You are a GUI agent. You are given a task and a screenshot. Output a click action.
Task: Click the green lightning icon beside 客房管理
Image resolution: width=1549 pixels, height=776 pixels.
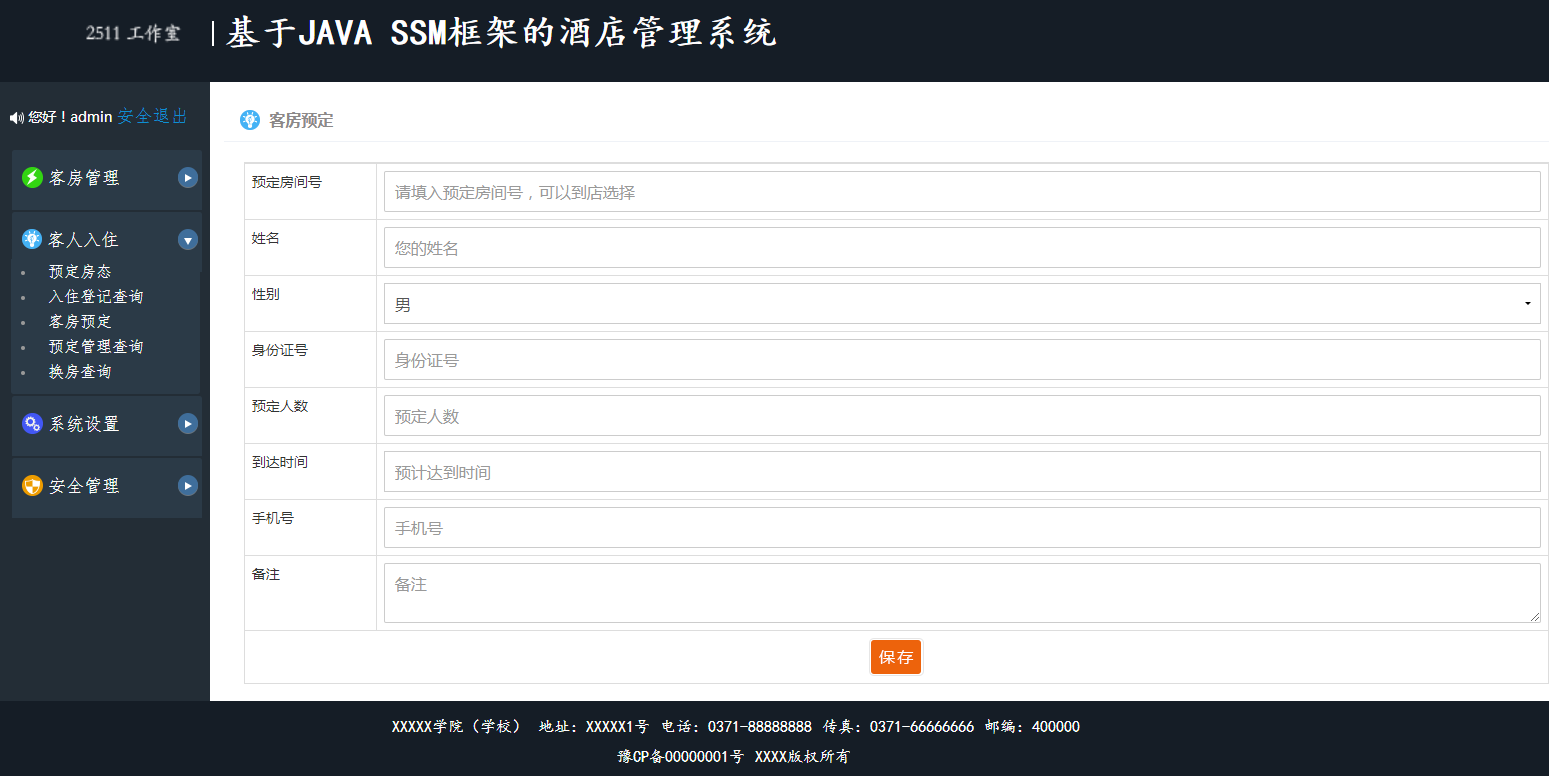click(x=32, y=178)
